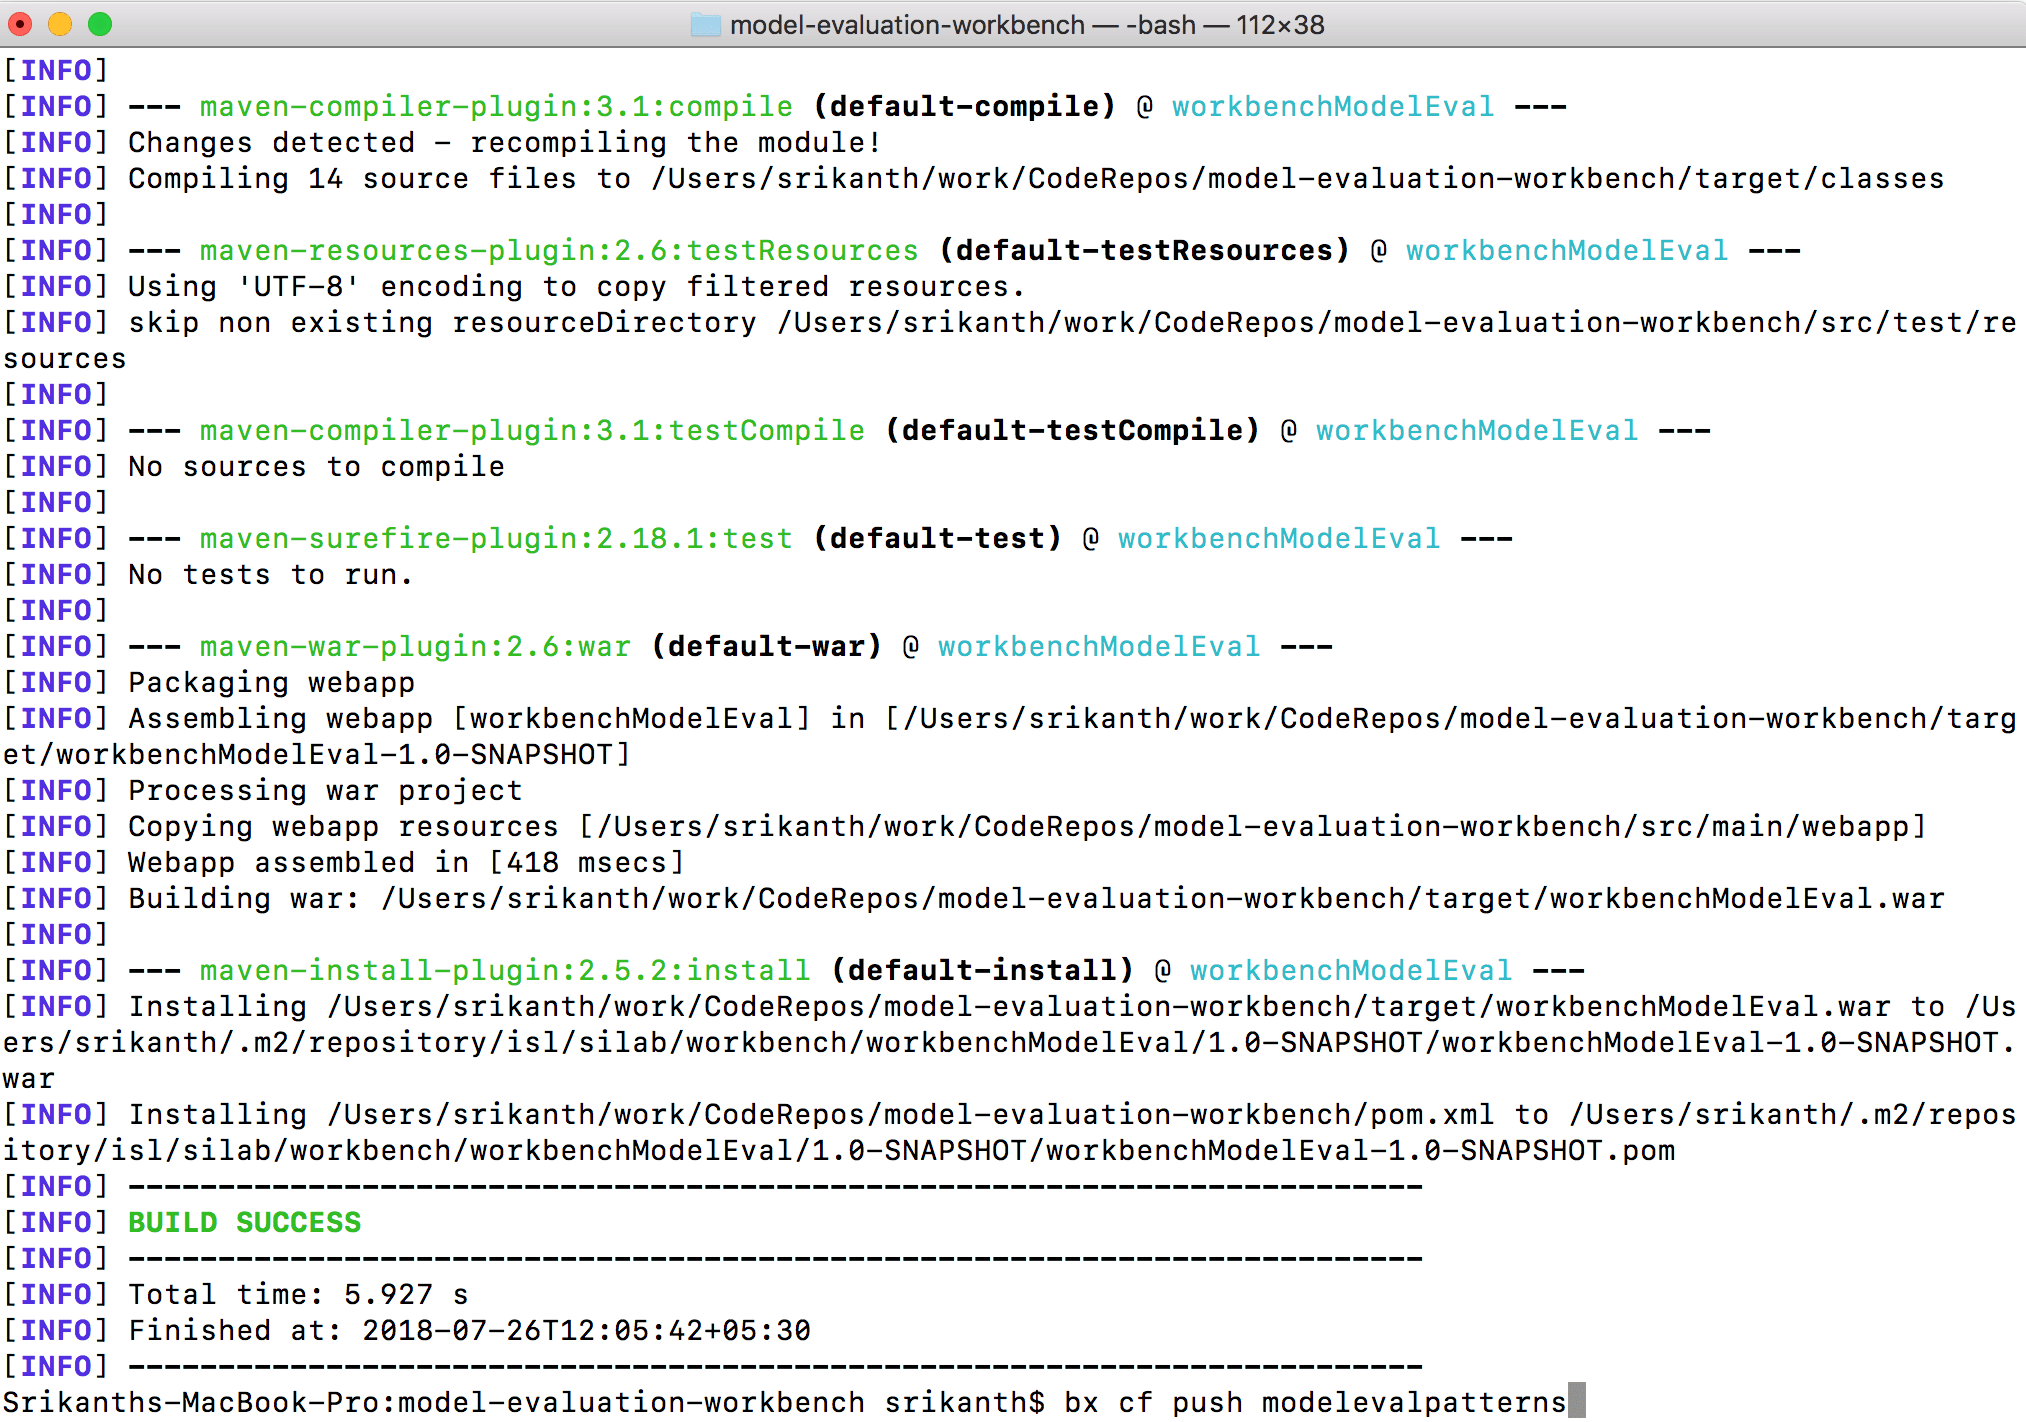Viewport: 2026px width, 1422px height.
Task: Click '(default-compile)' bold text
Action: tap(964, 106)
